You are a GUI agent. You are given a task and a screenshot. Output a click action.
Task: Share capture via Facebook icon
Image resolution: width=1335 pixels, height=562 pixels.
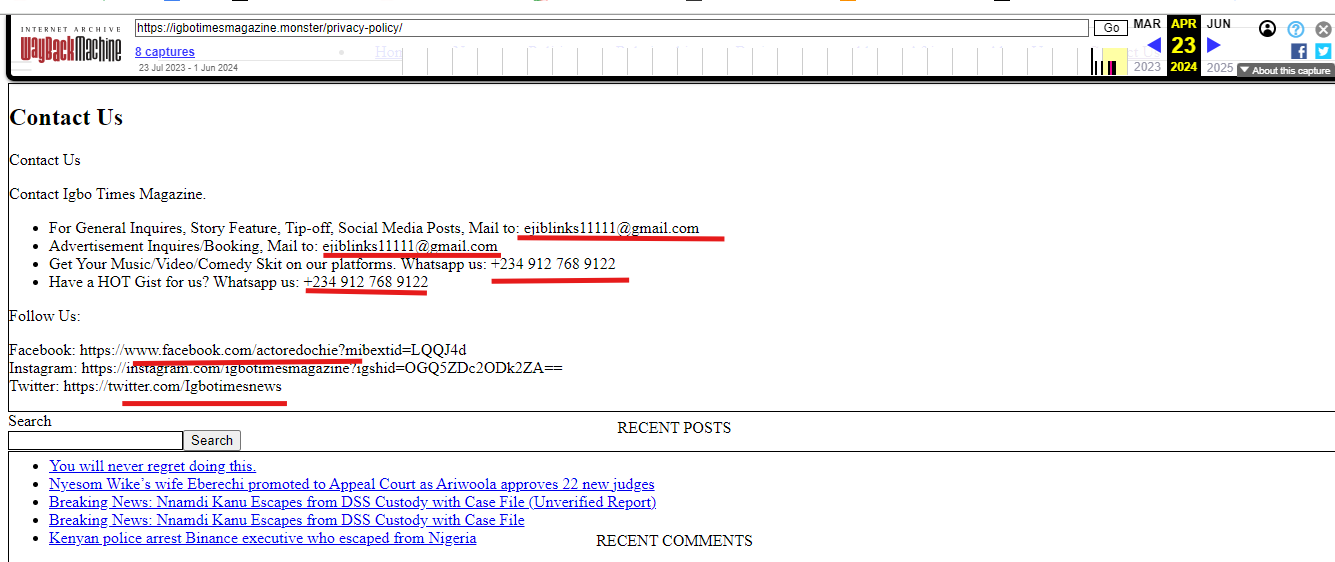[1299, 51]
